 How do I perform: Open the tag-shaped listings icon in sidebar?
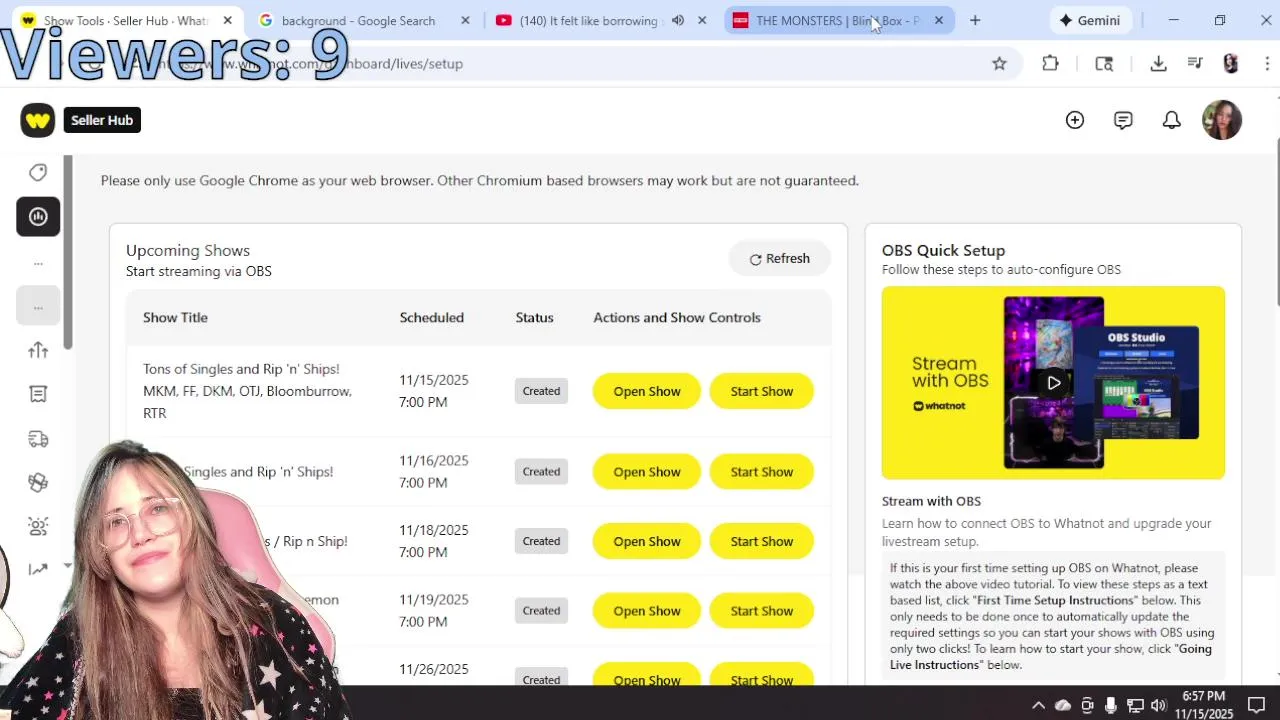(x=38, y=173)
